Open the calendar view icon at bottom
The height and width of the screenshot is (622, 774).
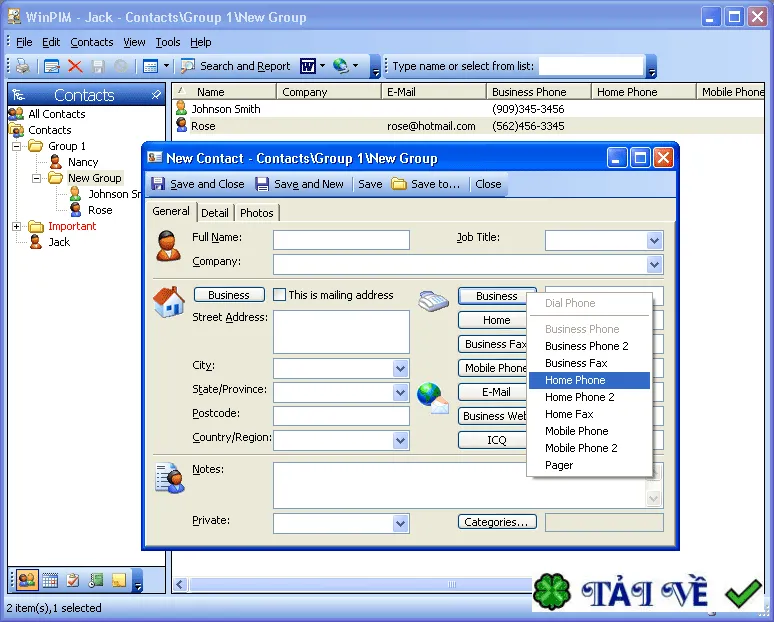point(50,581)
